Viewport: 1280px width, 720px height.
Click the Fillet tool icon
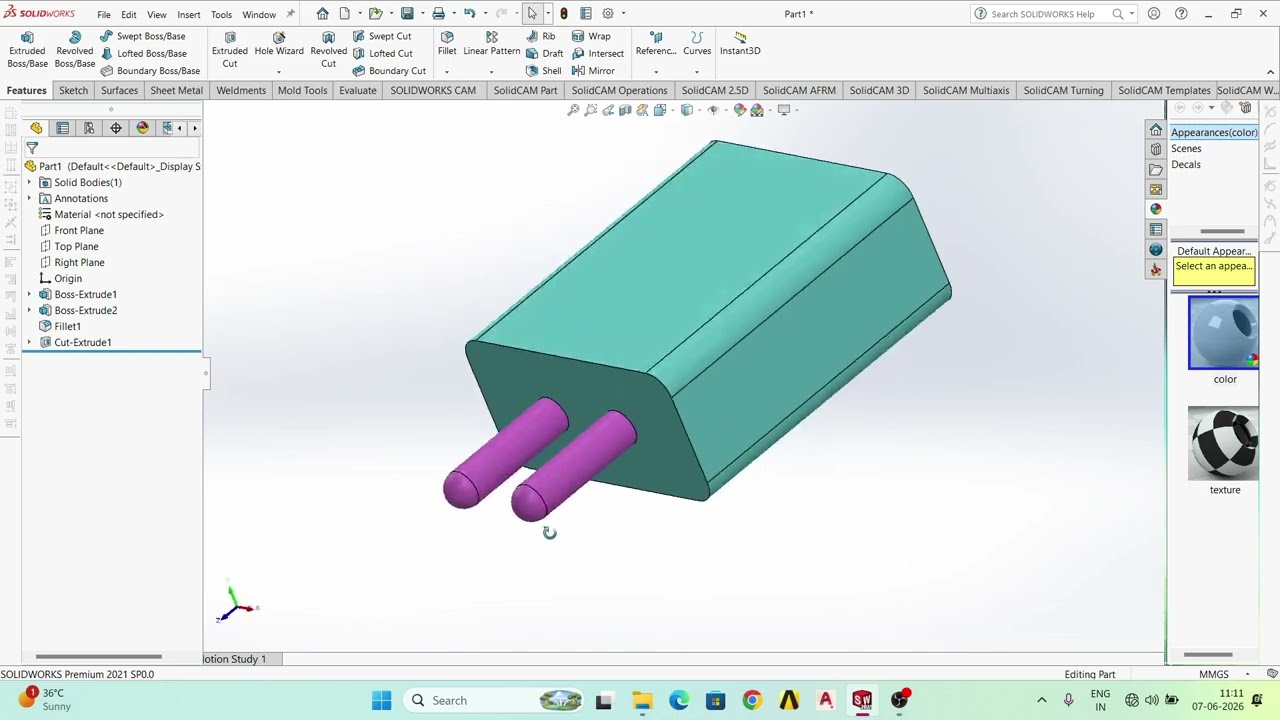point(447,44)
